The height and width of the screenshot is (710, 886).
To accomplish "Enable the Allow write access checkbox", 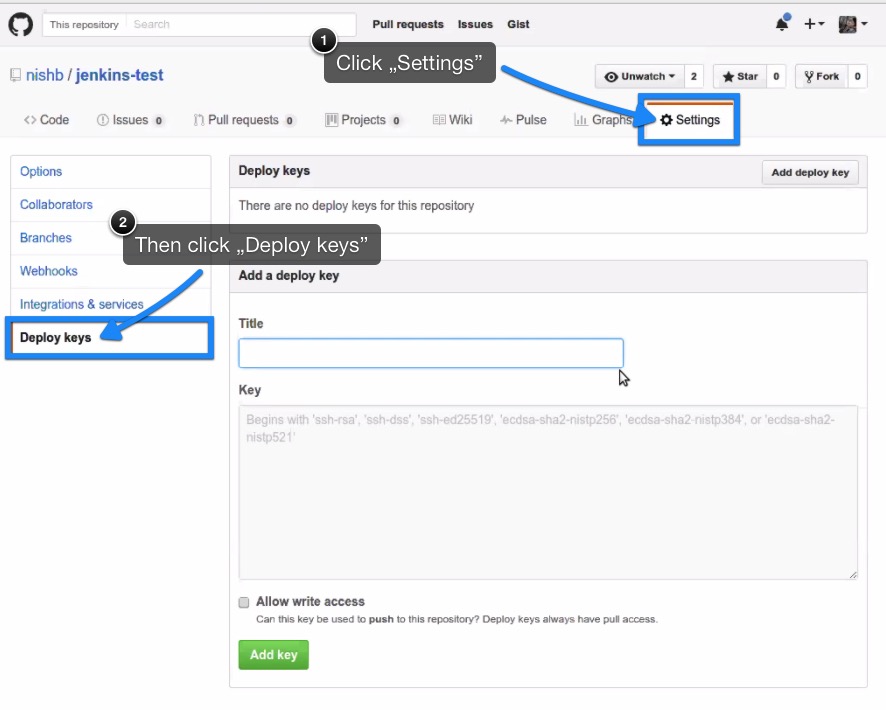I will (x=244, y=602).
